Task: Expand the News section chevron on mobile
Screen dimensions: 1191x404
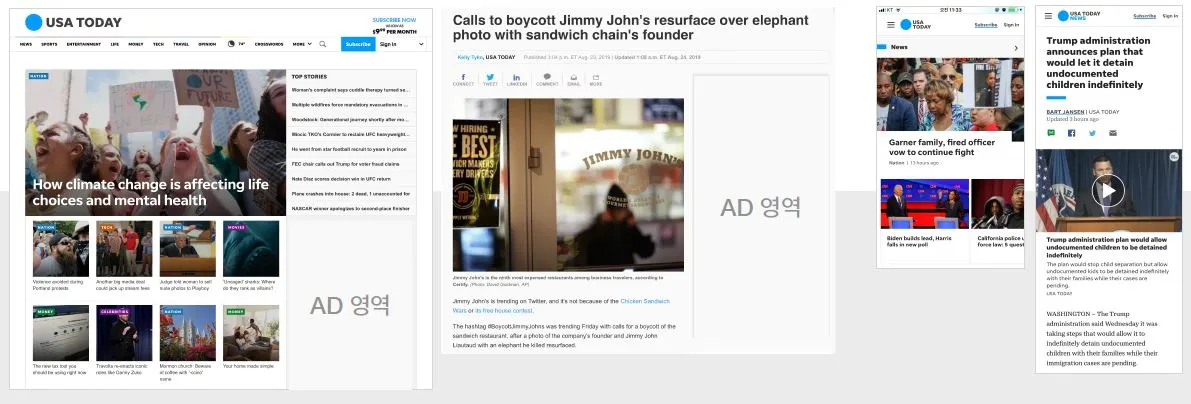Action: pyautogui.click(x=1016, y=48)
